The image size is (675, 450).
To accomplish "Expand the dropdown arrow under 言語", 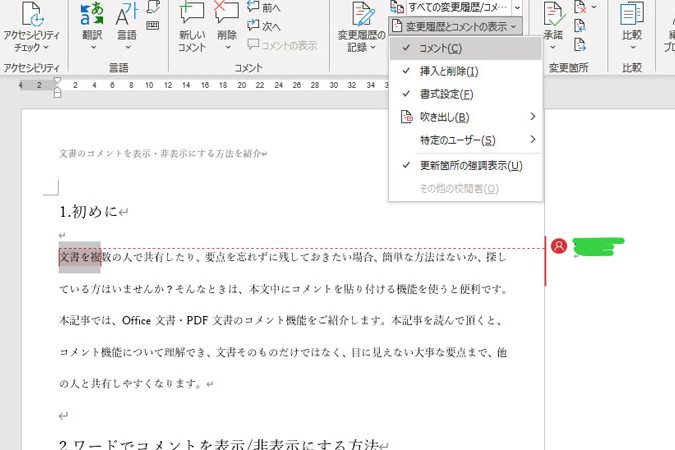I will tap(128, 47).
